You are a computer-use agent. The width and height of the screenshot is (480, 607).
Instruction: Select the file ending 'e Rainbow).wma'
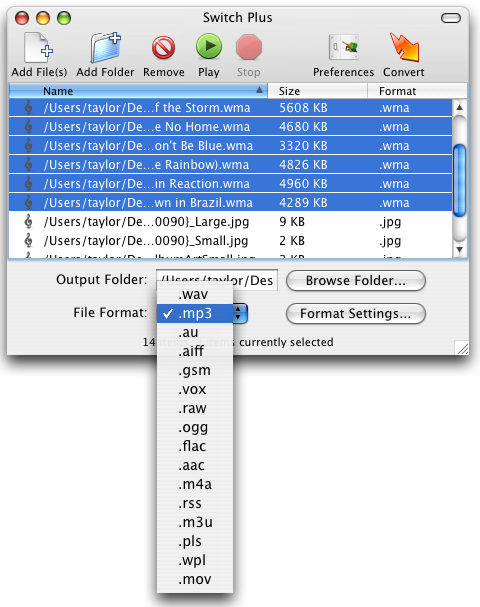click(230, 165)
